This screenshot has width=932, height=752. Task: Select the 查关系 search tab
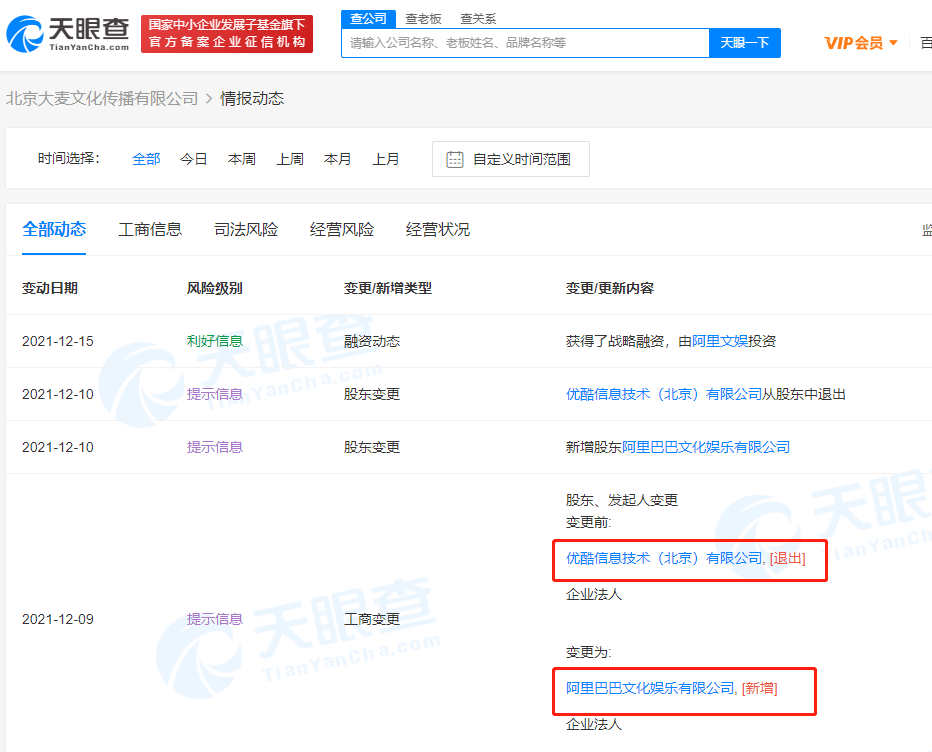pos(478,19)
